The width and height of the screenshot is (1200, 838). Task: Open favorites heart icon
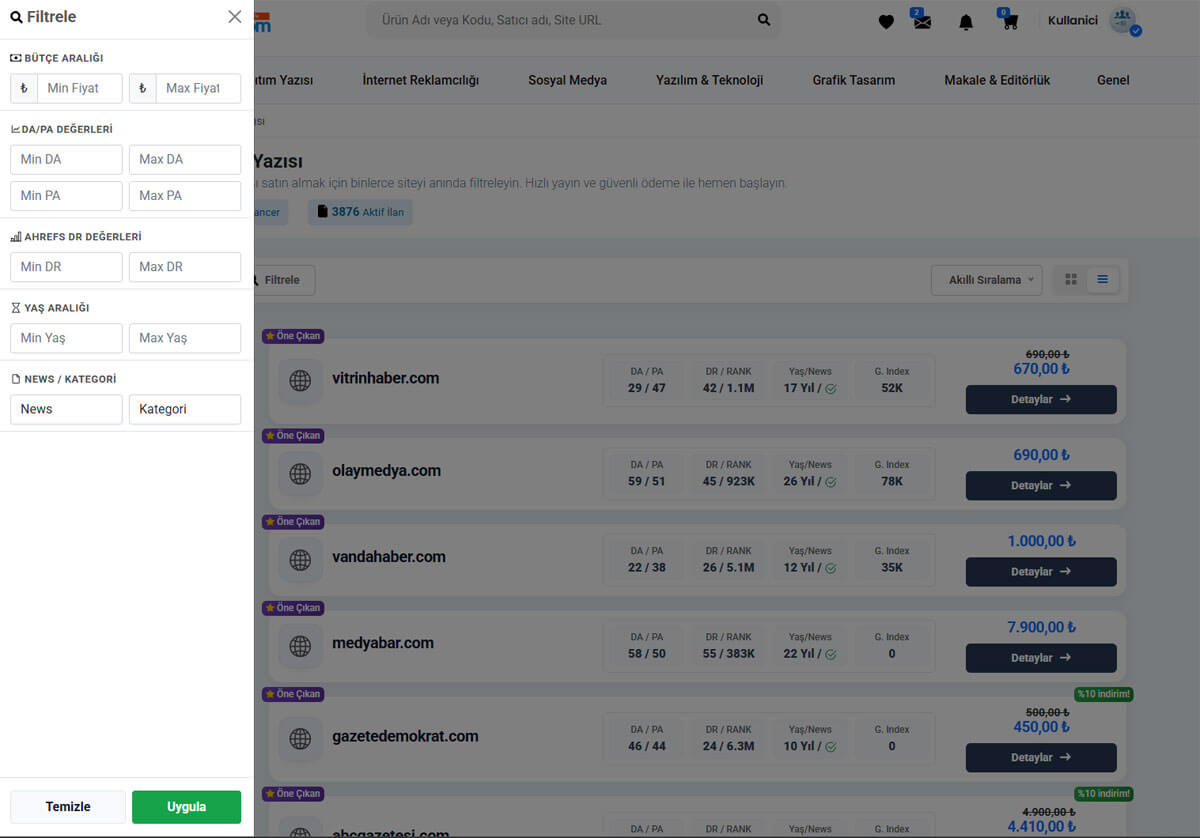(x=886, y=22)
